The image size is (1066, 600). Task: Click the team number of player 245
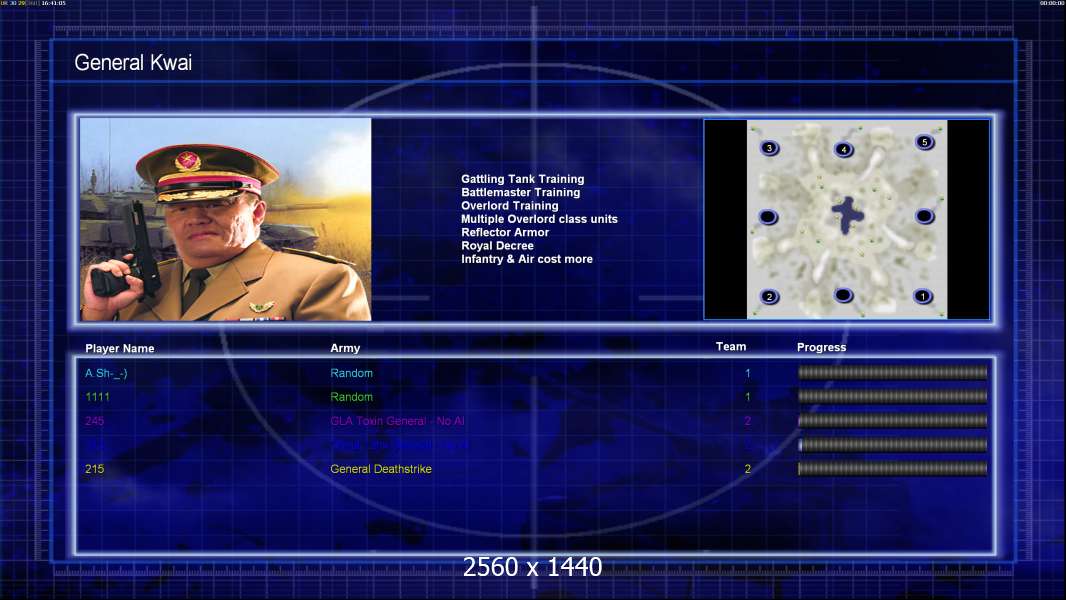748,421
